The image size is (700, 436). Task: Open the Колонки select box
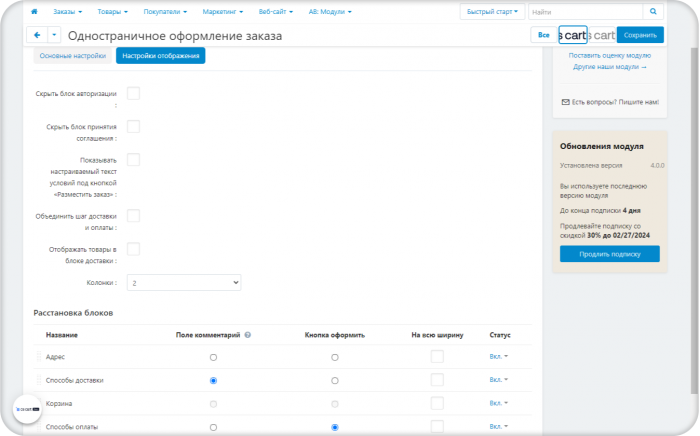point(184,282)
